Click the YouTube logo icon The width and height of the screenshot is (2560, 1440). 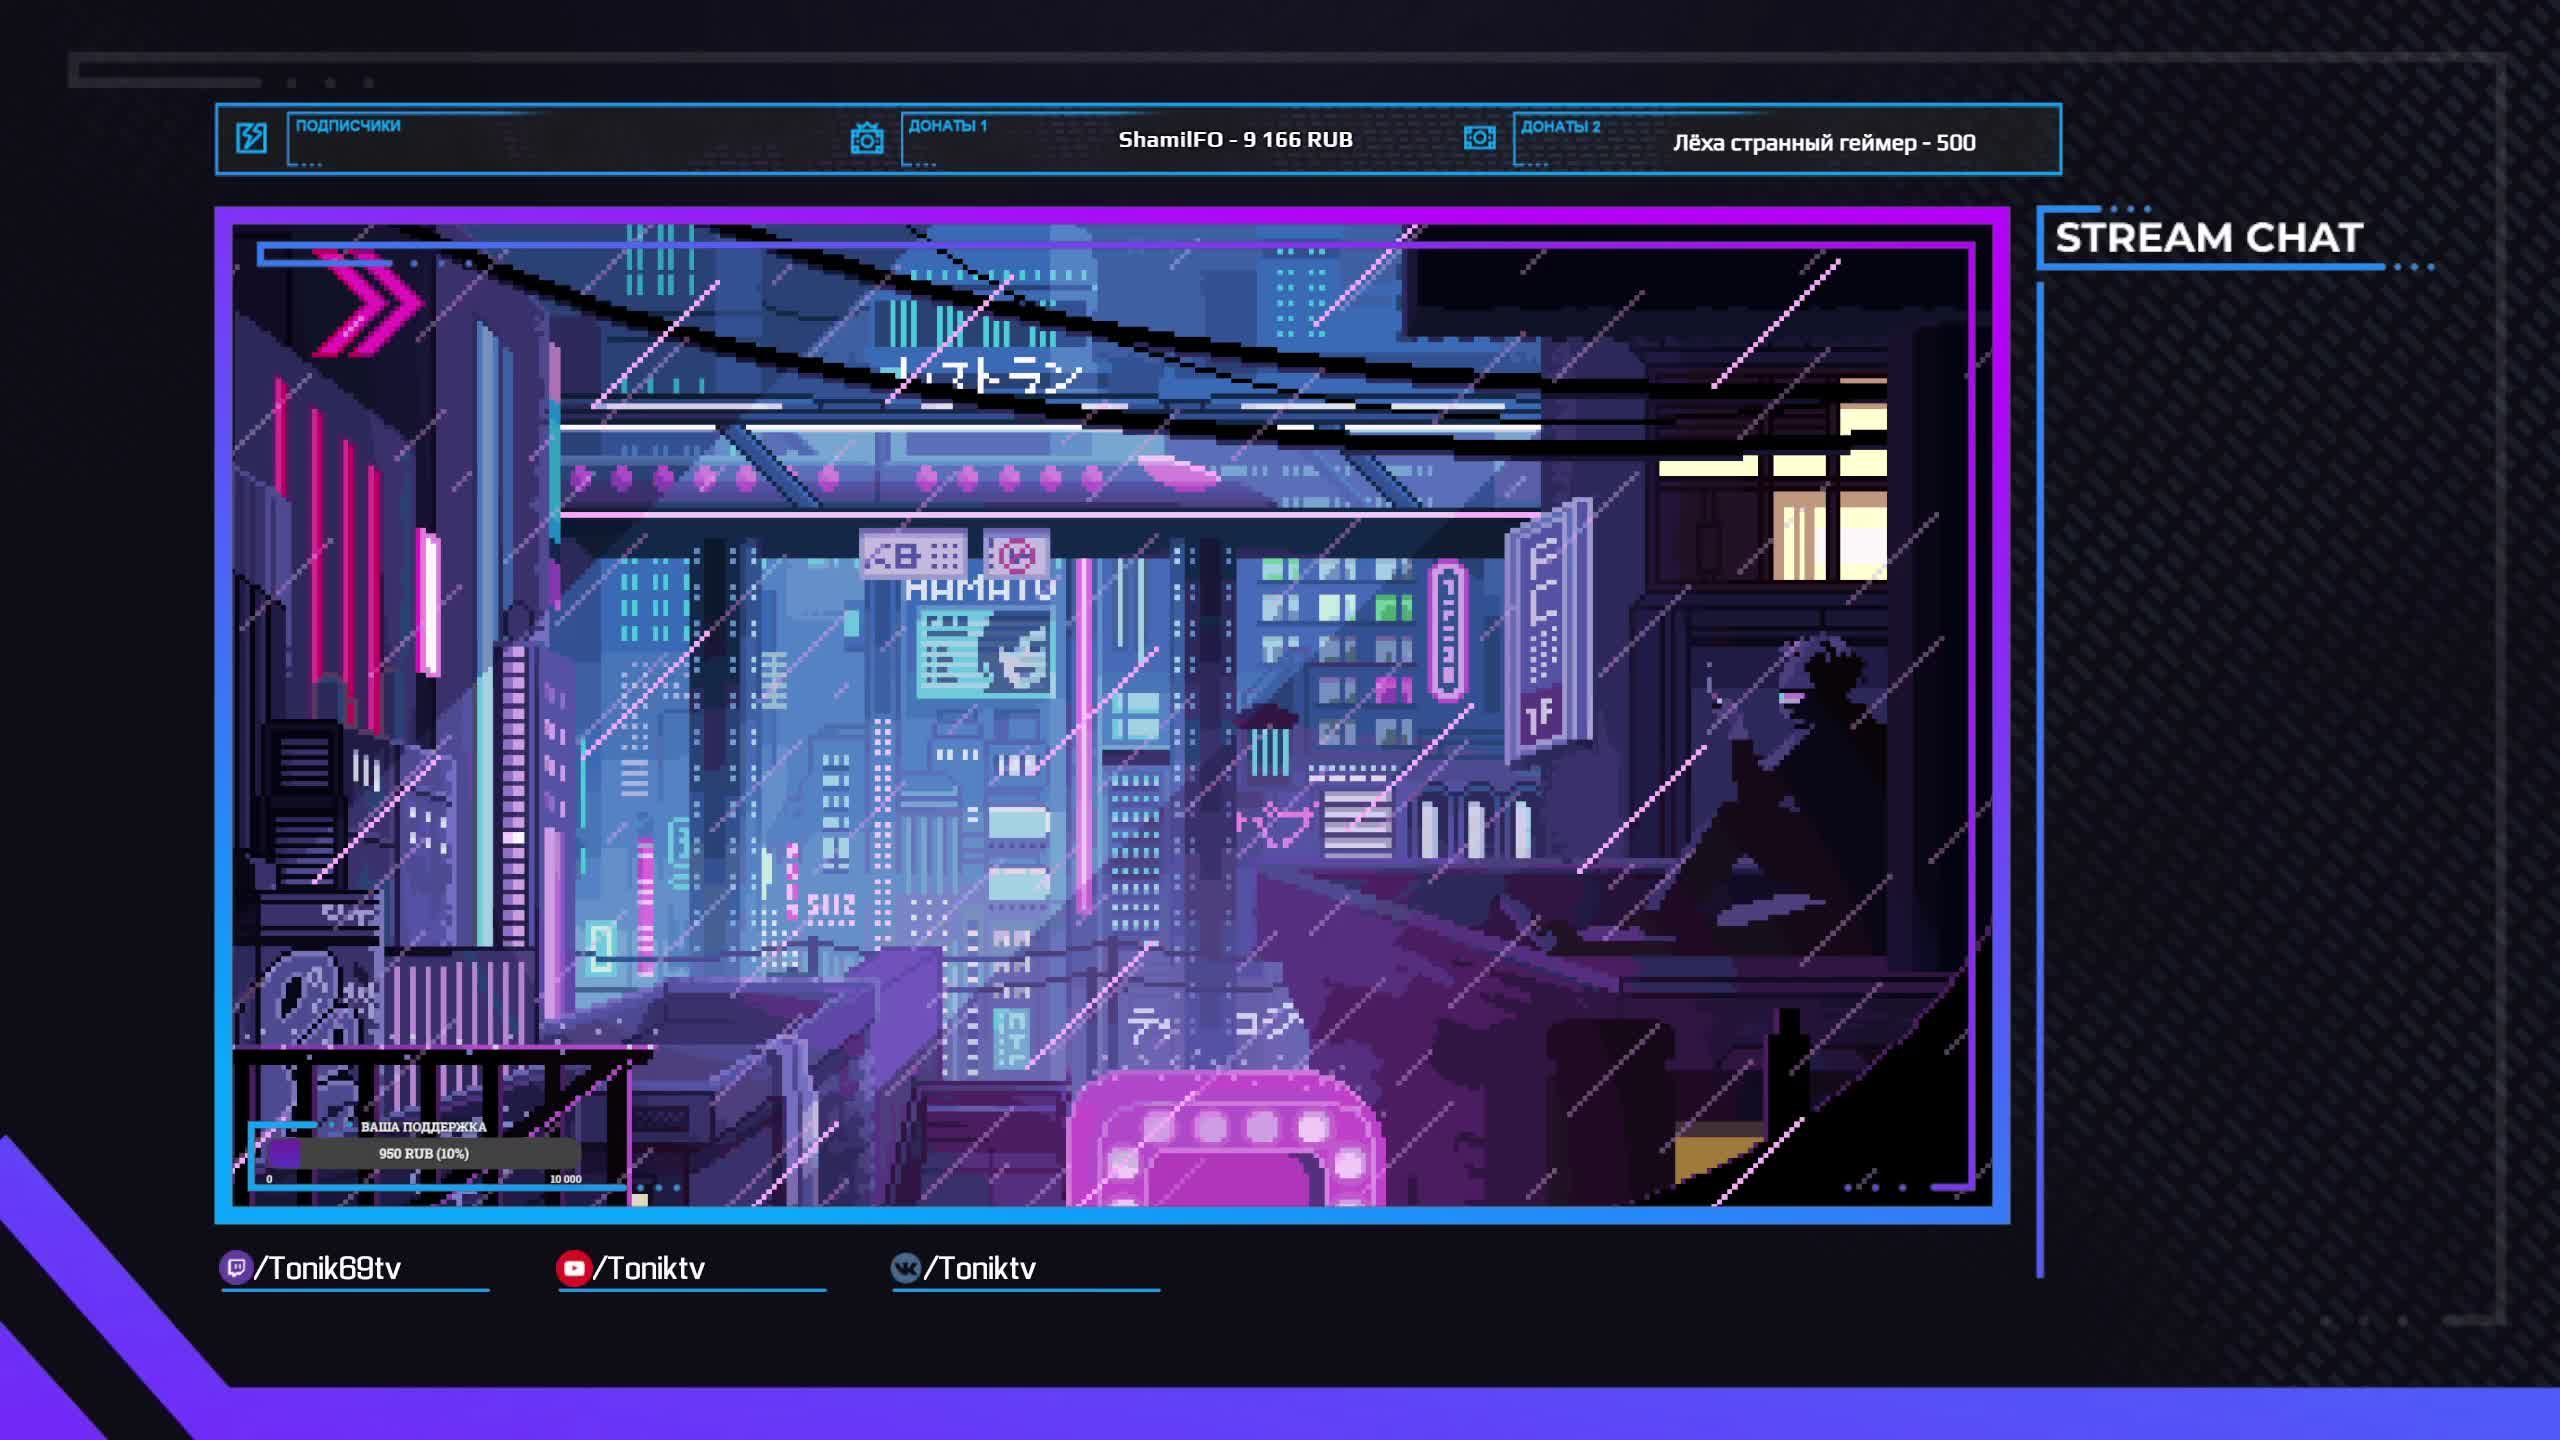573,1268
